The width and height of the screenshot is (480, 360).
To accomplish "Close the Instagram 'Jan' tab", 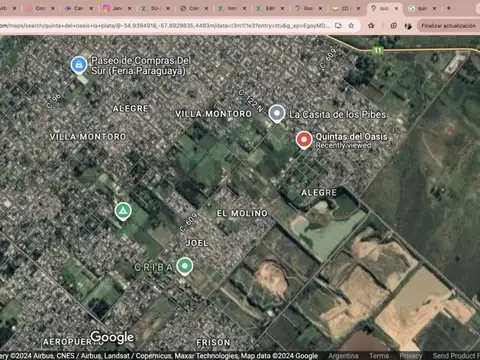I will pyautogui.click(x=129, y=8).
